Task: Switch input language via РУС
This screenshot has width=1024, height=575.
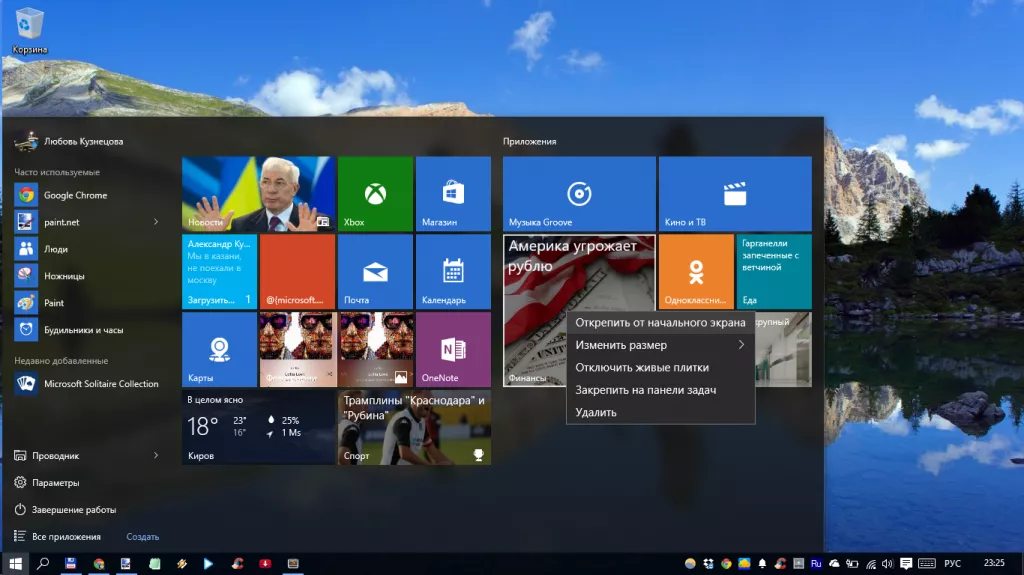Action: 952,563
